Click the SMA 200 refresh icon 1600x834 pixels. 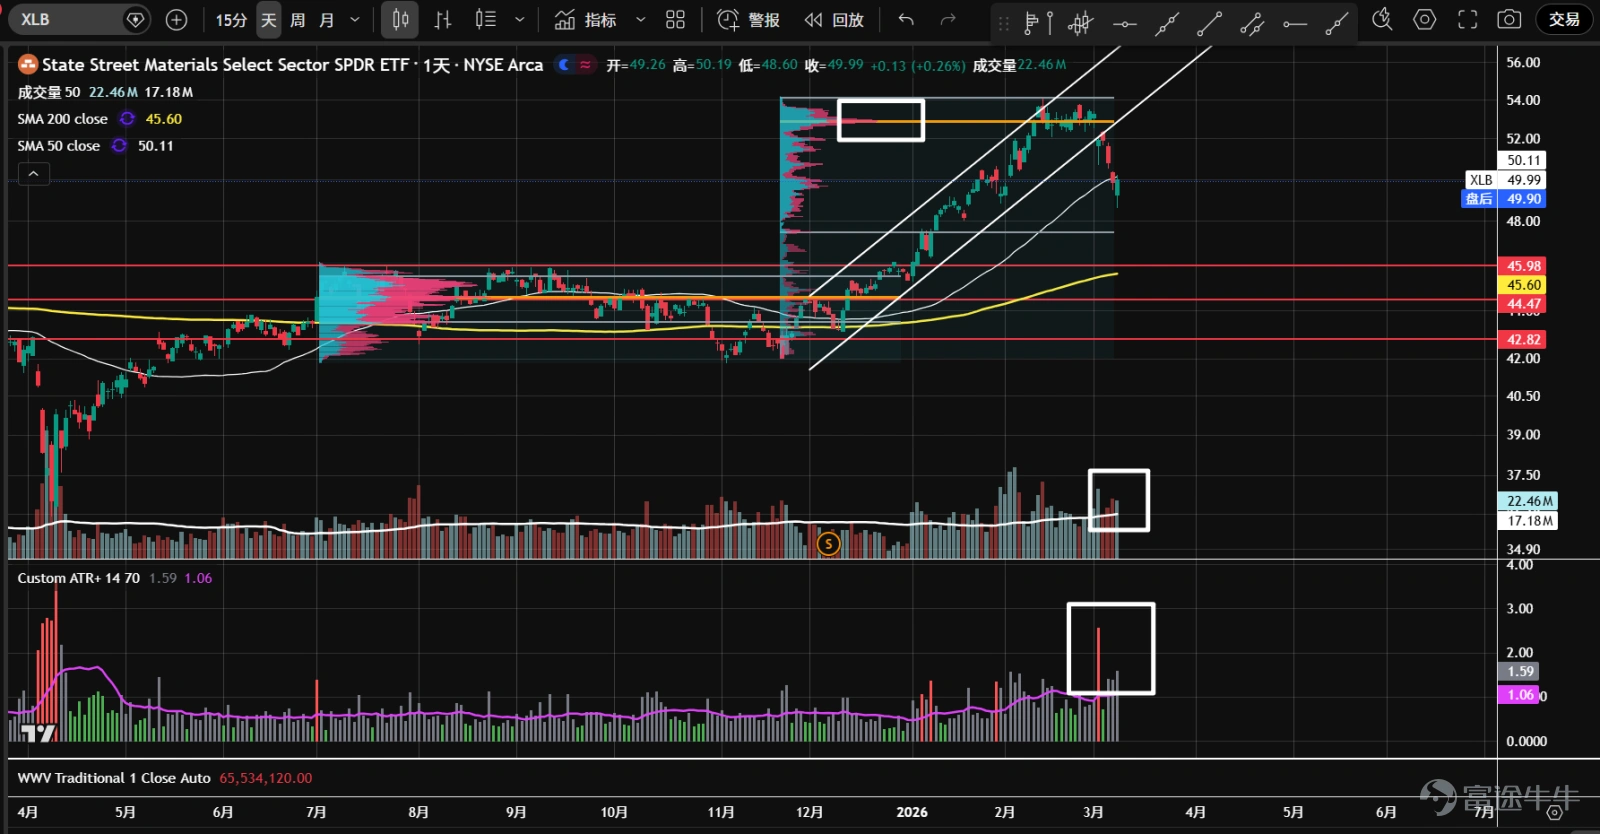(127, 119)
